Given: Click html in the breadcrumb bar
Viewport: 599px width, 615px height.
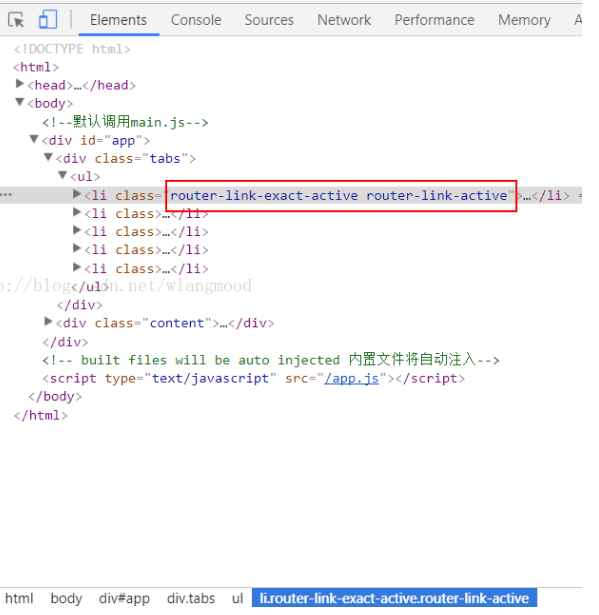Looking at the screenshot, I should coord(19,599).
